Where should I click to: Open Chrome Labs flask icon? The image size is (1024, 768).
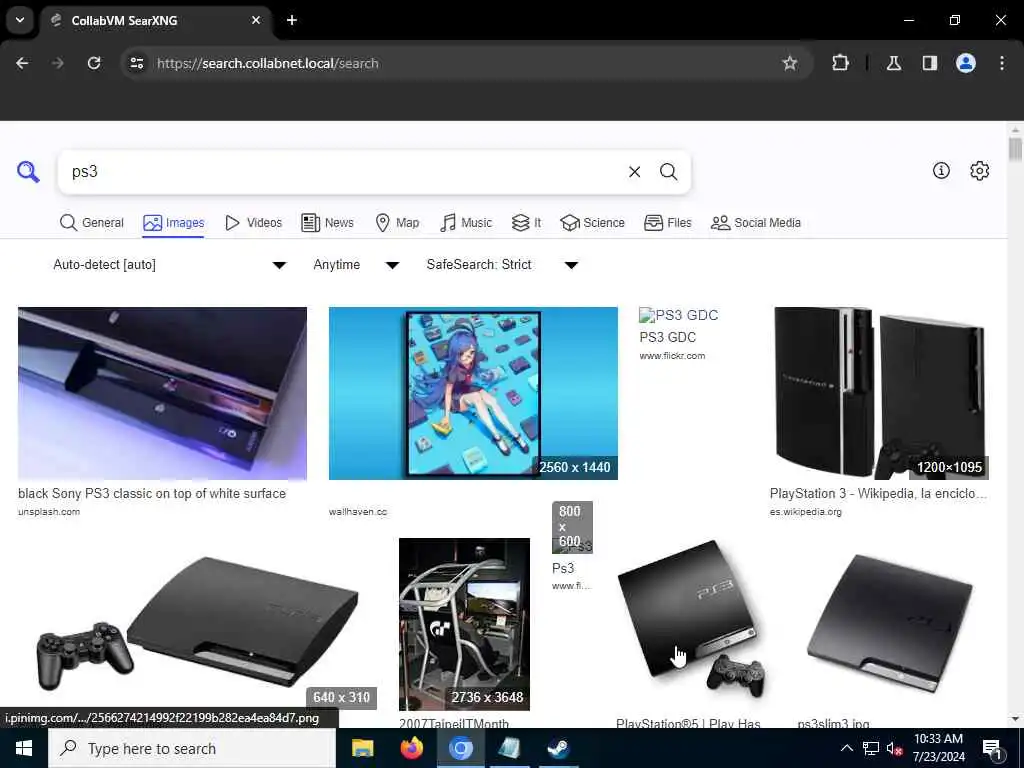pos(894,63)
